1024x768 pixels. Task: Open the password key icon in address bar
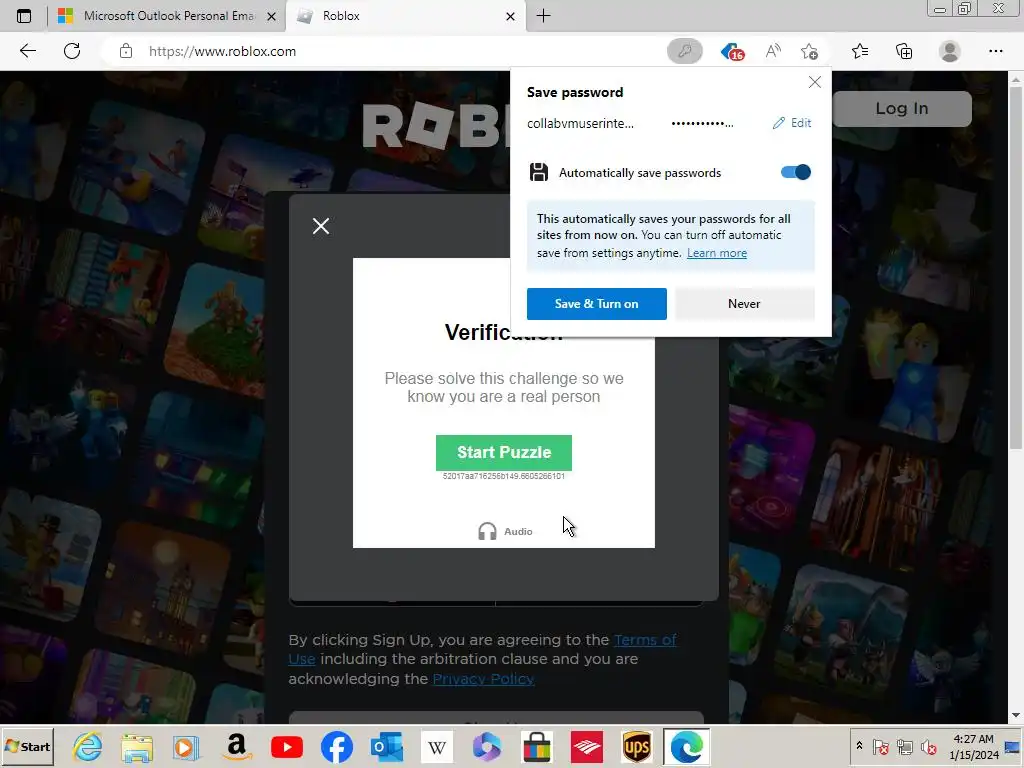(684, 51)
